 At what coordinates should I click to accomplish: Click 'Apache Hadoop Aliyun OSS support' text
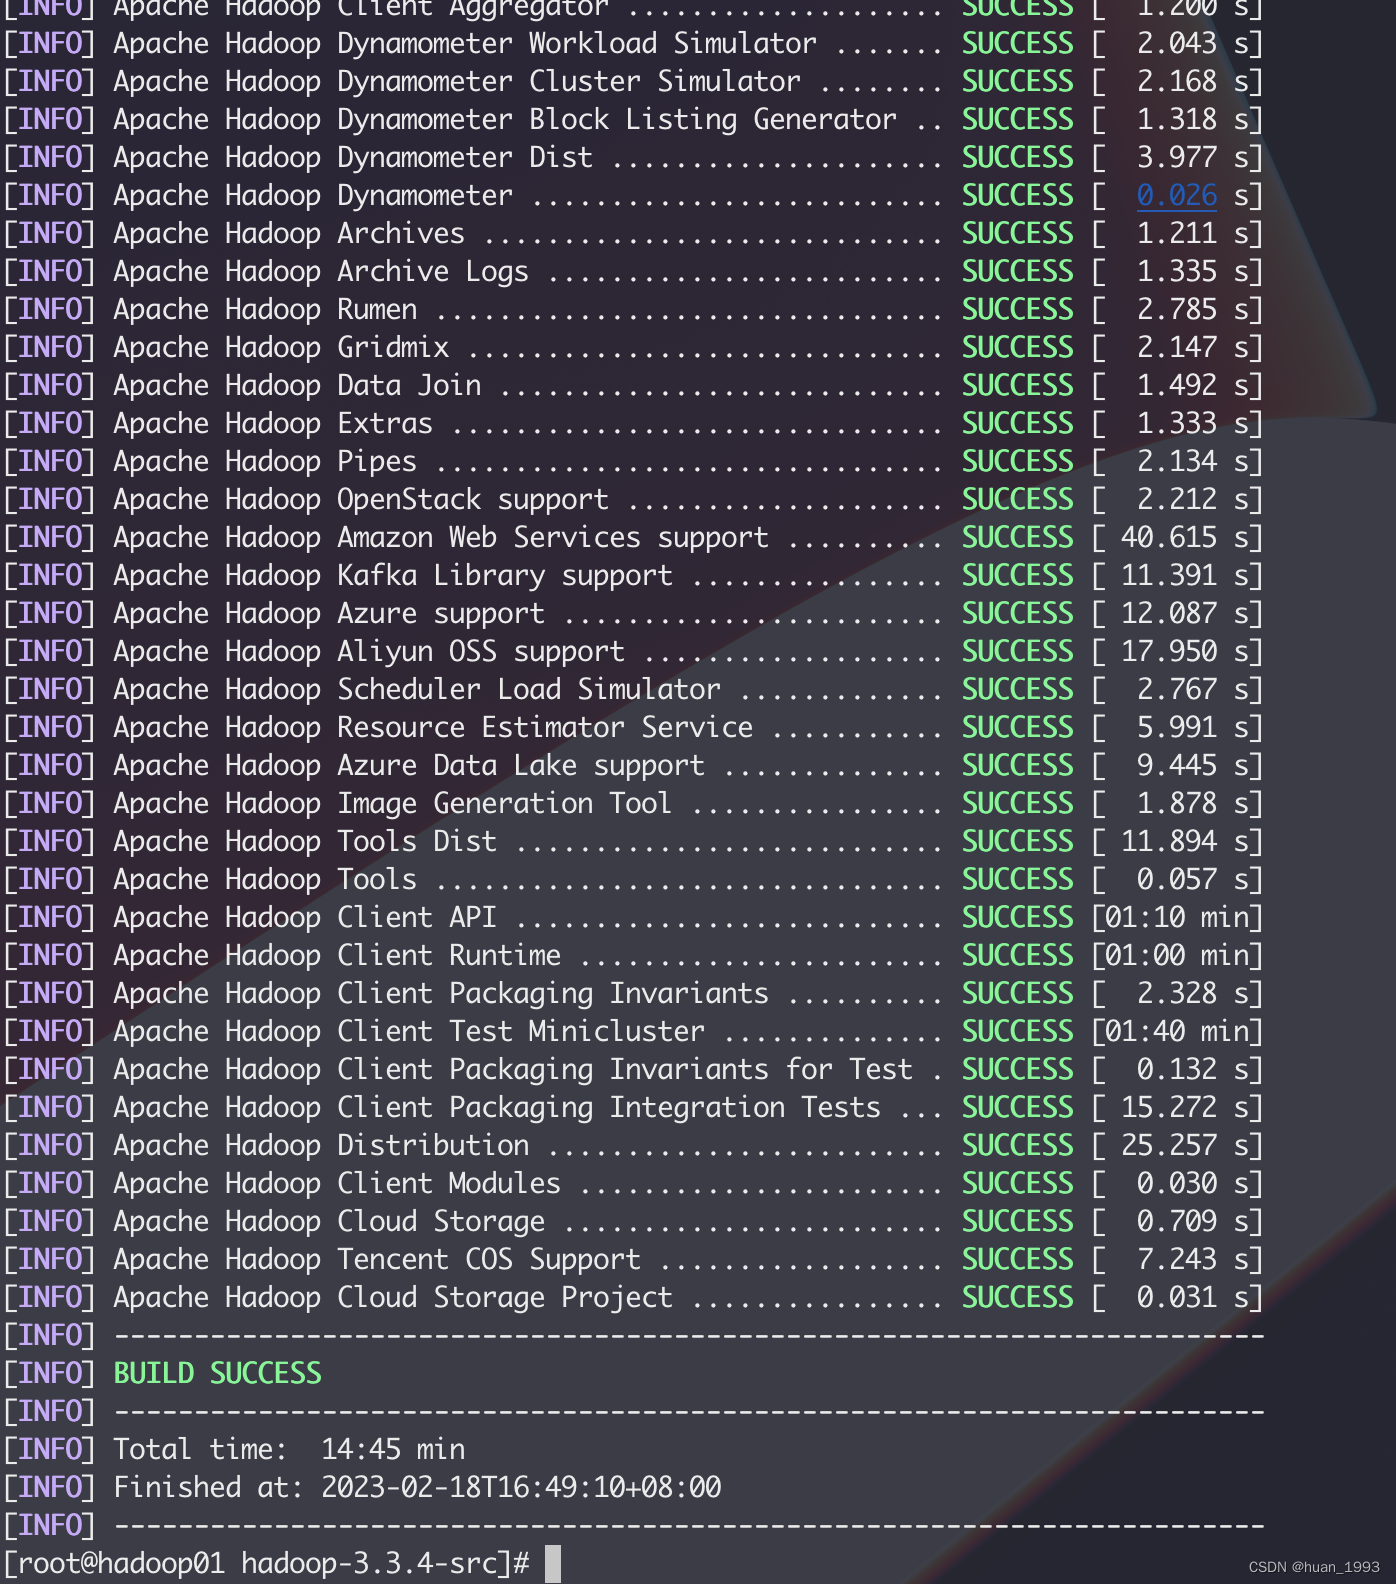369,651
